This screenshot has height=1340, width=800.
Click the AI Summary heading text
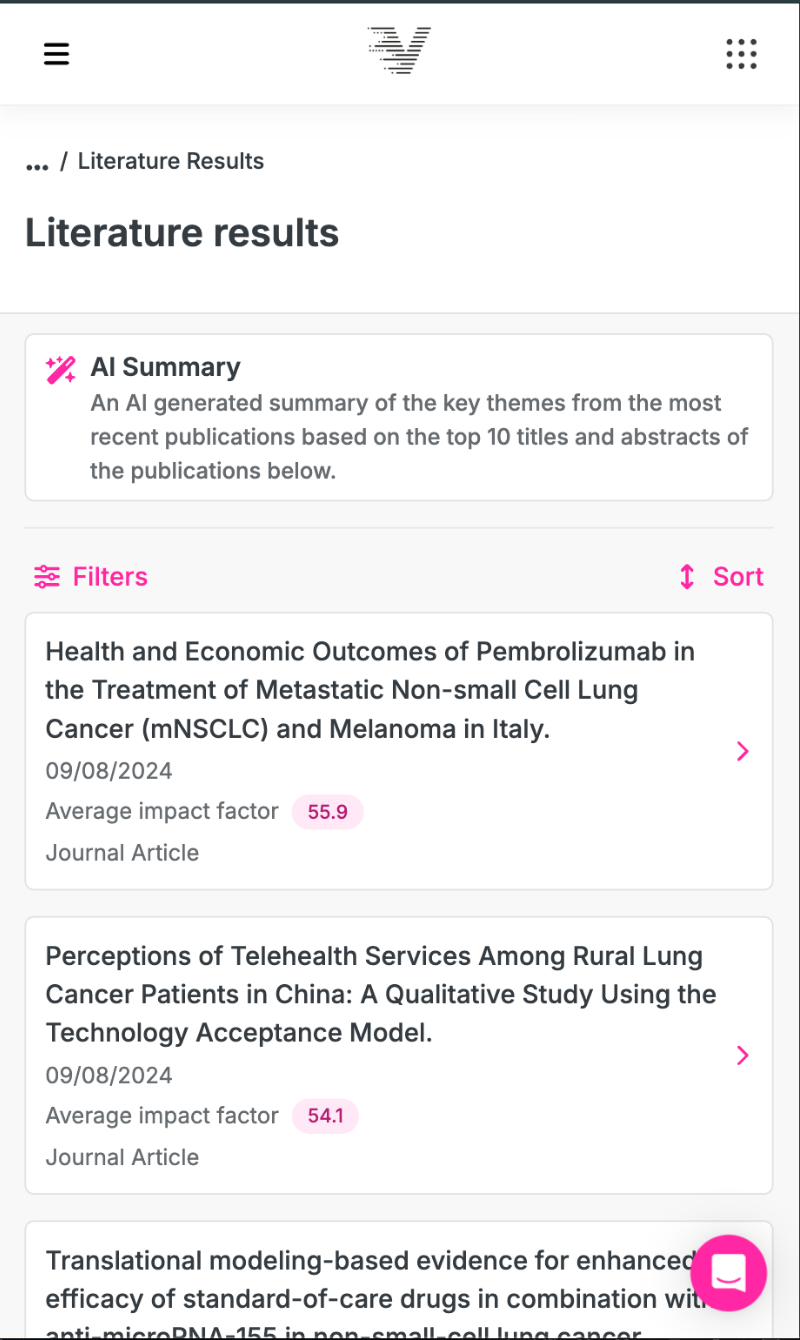[x=165, y=367]
